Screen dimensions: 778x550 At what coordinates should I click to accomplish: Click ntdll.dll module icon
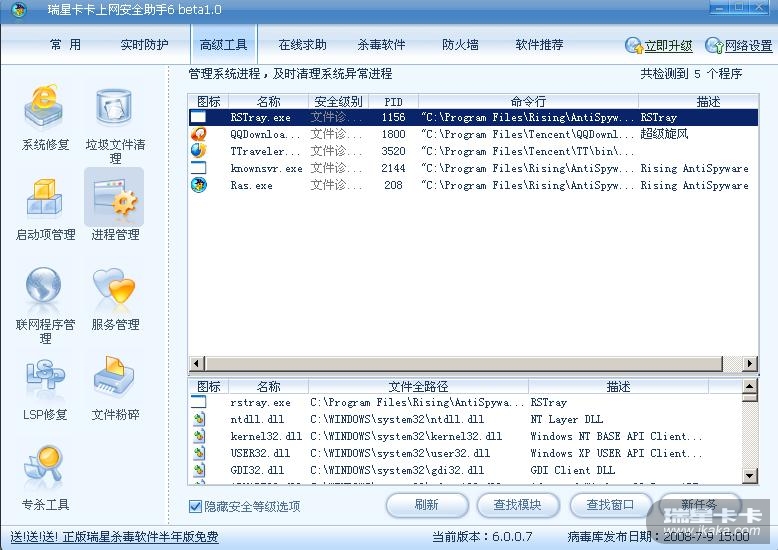[x=198, y=419]
